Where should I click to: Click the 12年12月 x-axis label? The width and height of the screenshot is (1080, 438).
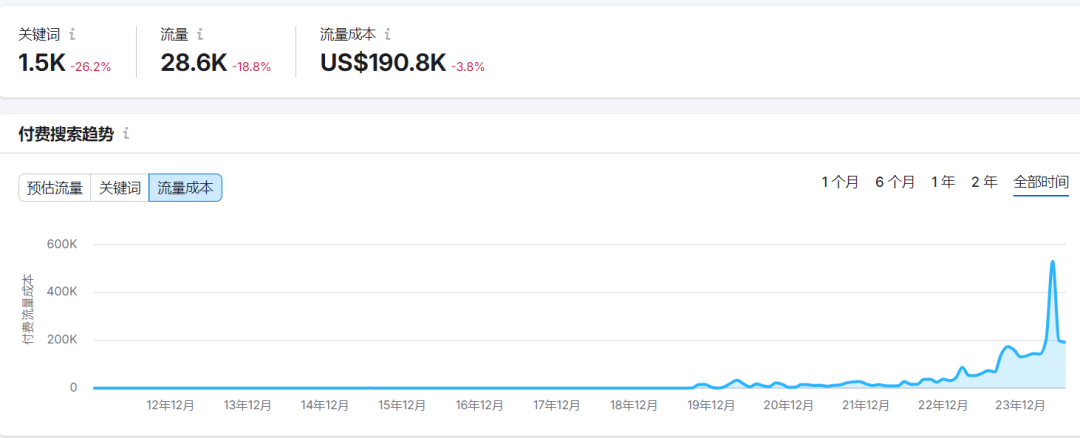[170, 406]
